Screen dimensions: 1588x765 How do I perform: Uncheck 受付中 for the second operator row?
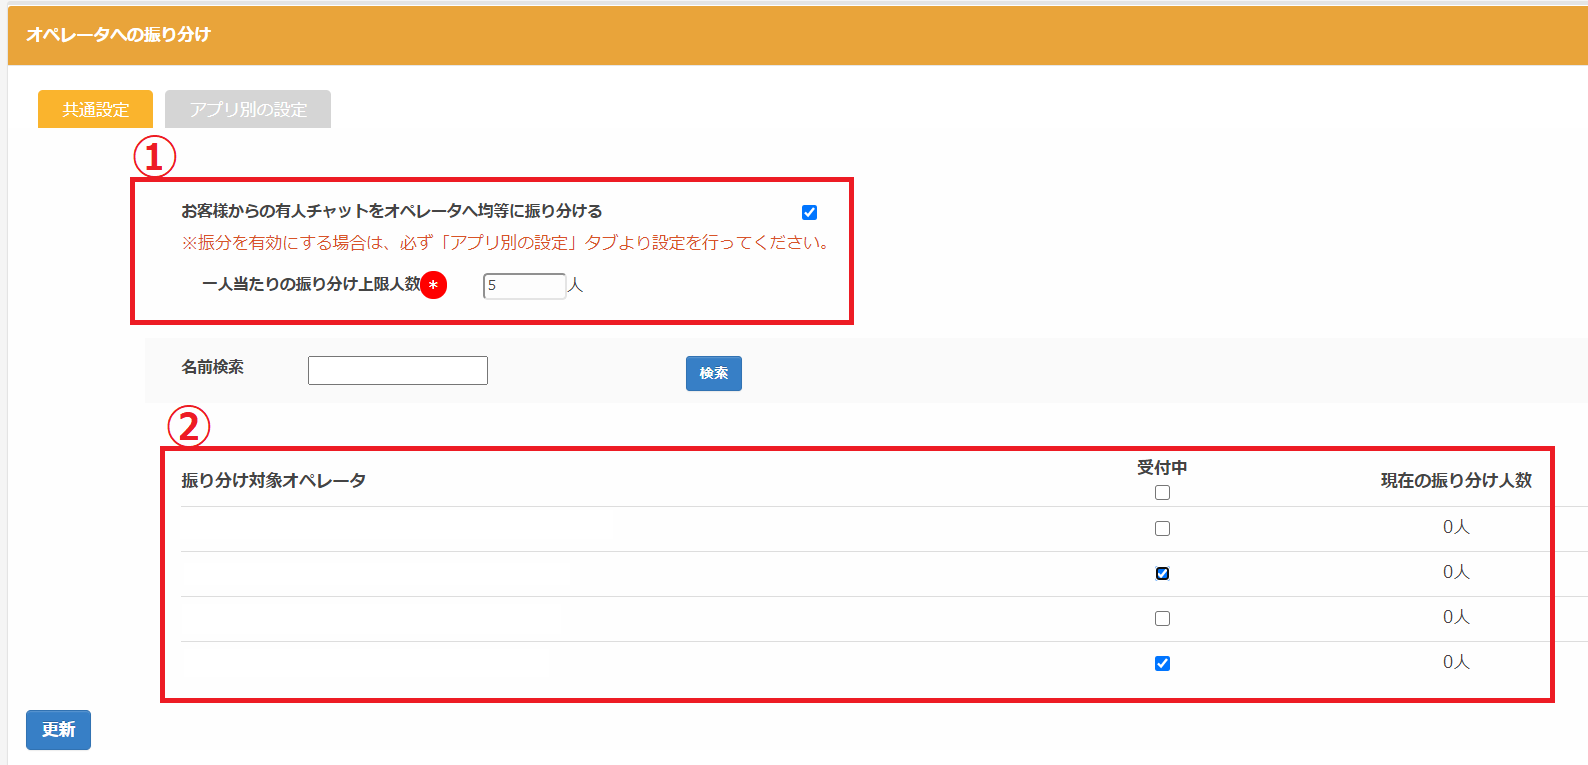tap(1162, 573)
